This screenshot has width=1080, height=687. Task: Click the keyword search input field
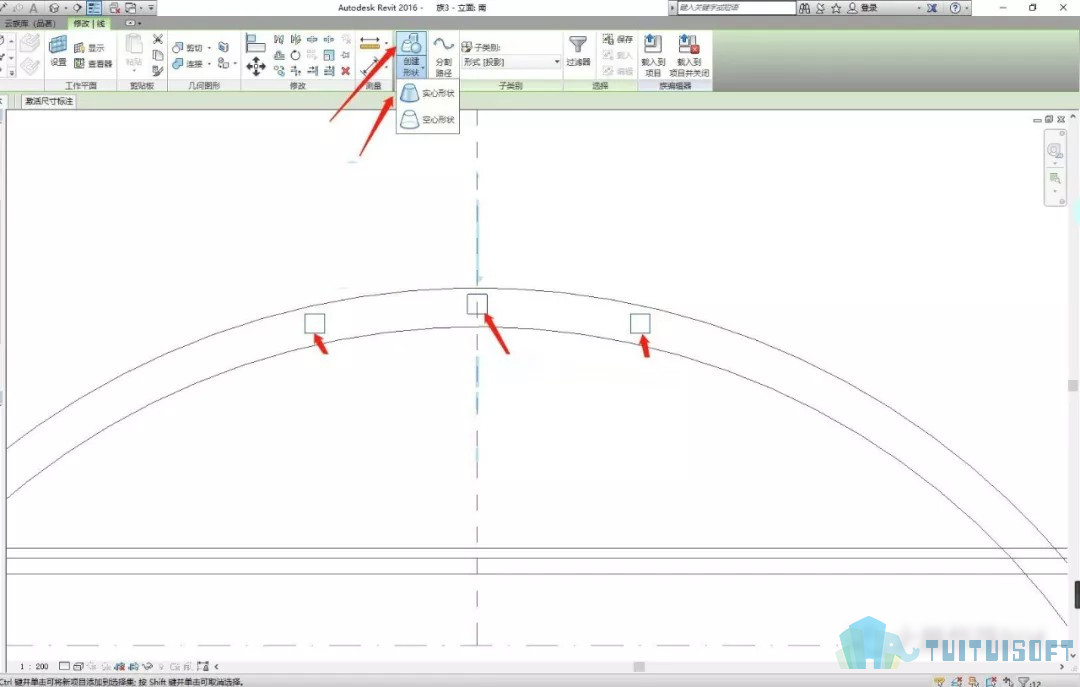736,8
